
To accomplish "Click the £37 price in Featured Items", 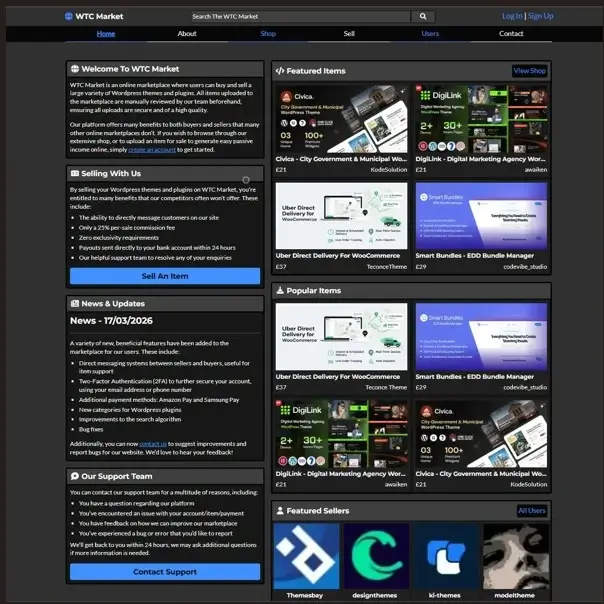I will 281,267.
